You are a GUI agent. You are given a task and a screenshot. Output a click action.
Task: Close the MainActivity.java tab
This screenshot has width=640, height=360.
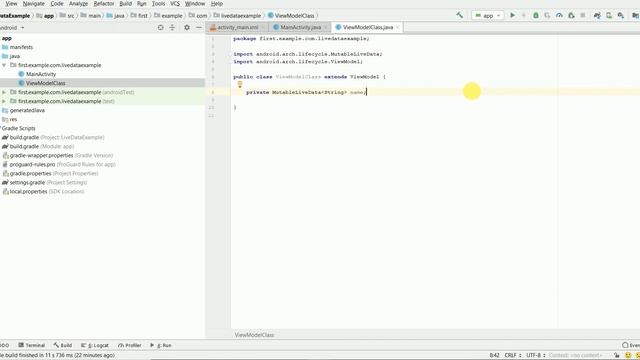325,27
